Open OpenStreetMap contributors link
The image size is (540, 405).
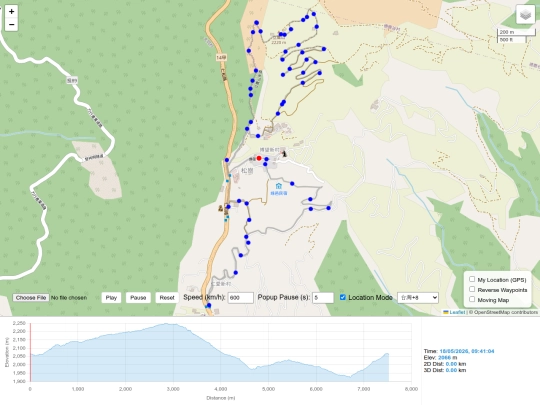[x=506, y=312]
